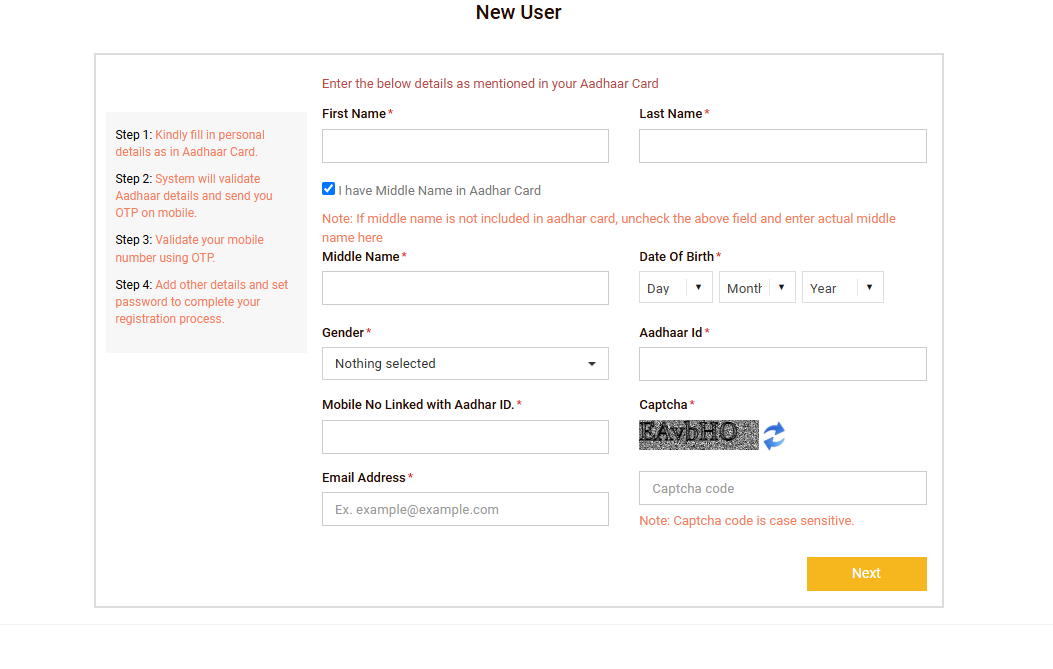Focus the Captcha code field

tap(782, 488)
